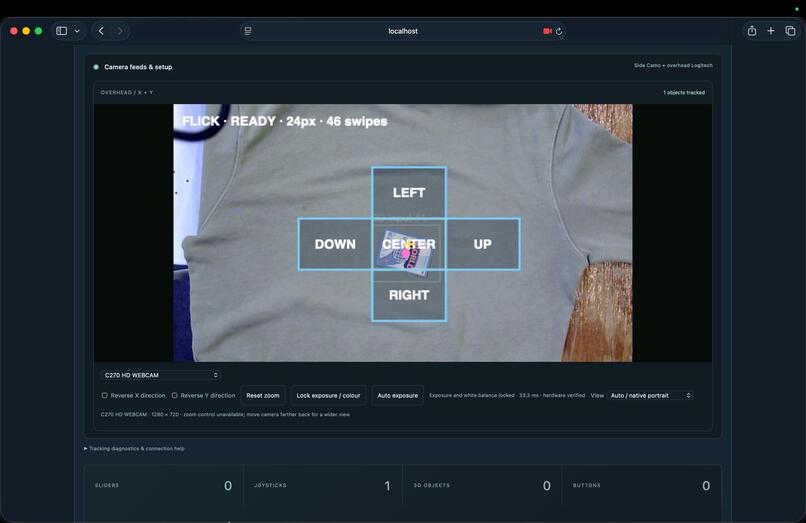Click Lock exposure / colour button
Image resolution: width=806 pixels, height=523 pixels.
[328, 395]
